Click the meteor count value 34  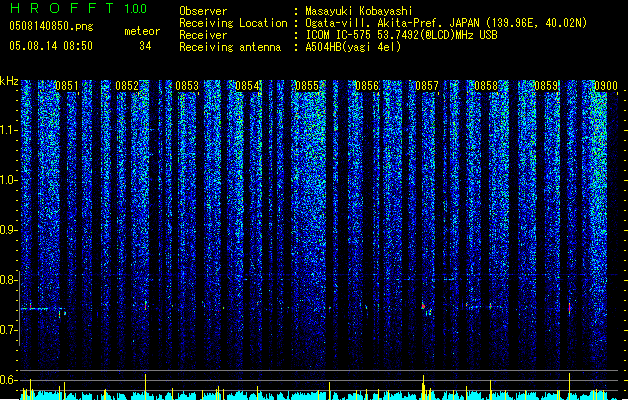145,46
